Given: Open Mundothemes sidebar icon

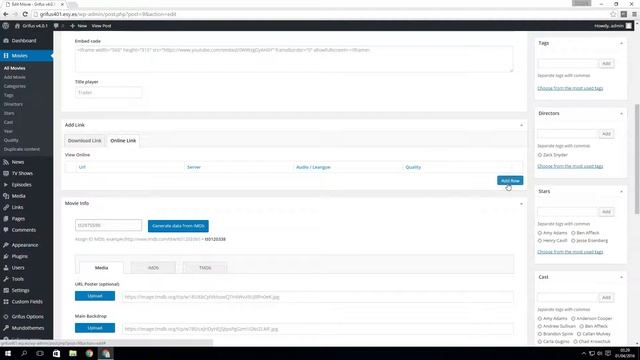Looking at the screenshot, I should tap(6, 328).
